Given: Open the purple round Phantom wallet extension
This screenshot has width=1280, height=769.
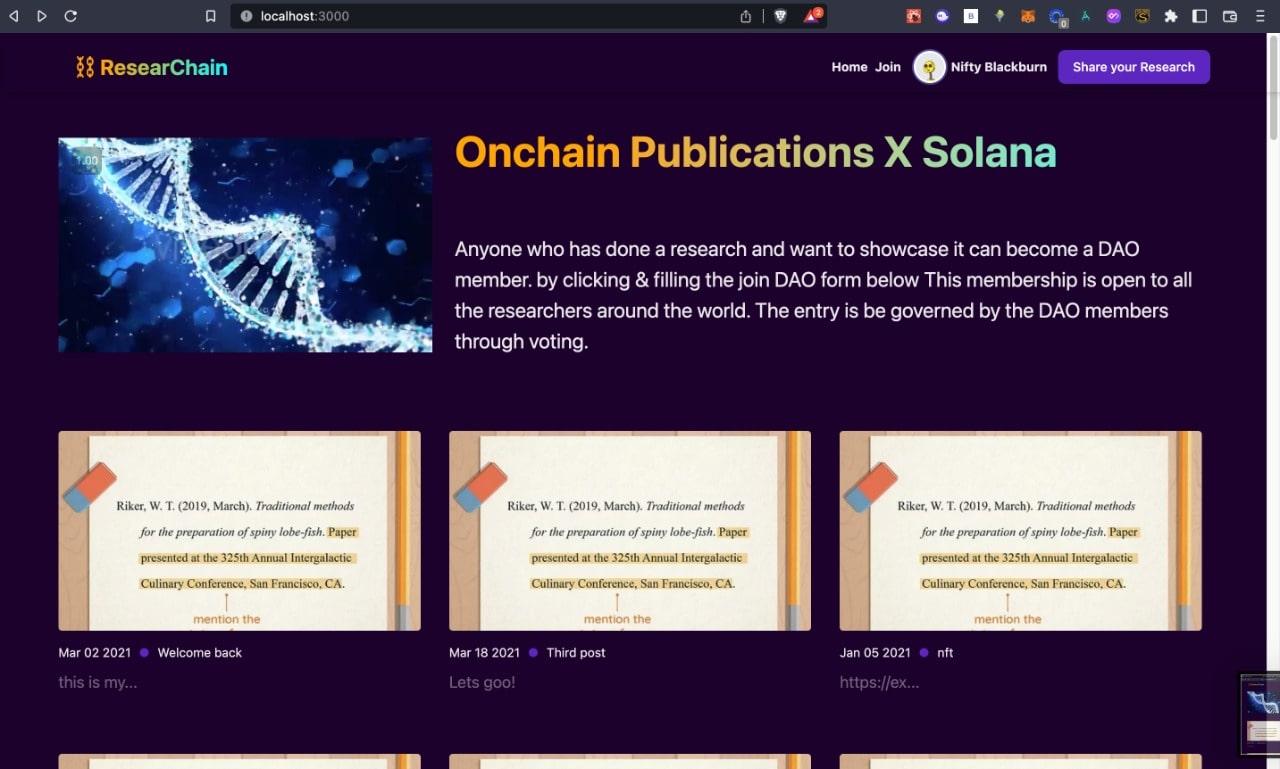Looking at the screenshot, I should (942, 16).
